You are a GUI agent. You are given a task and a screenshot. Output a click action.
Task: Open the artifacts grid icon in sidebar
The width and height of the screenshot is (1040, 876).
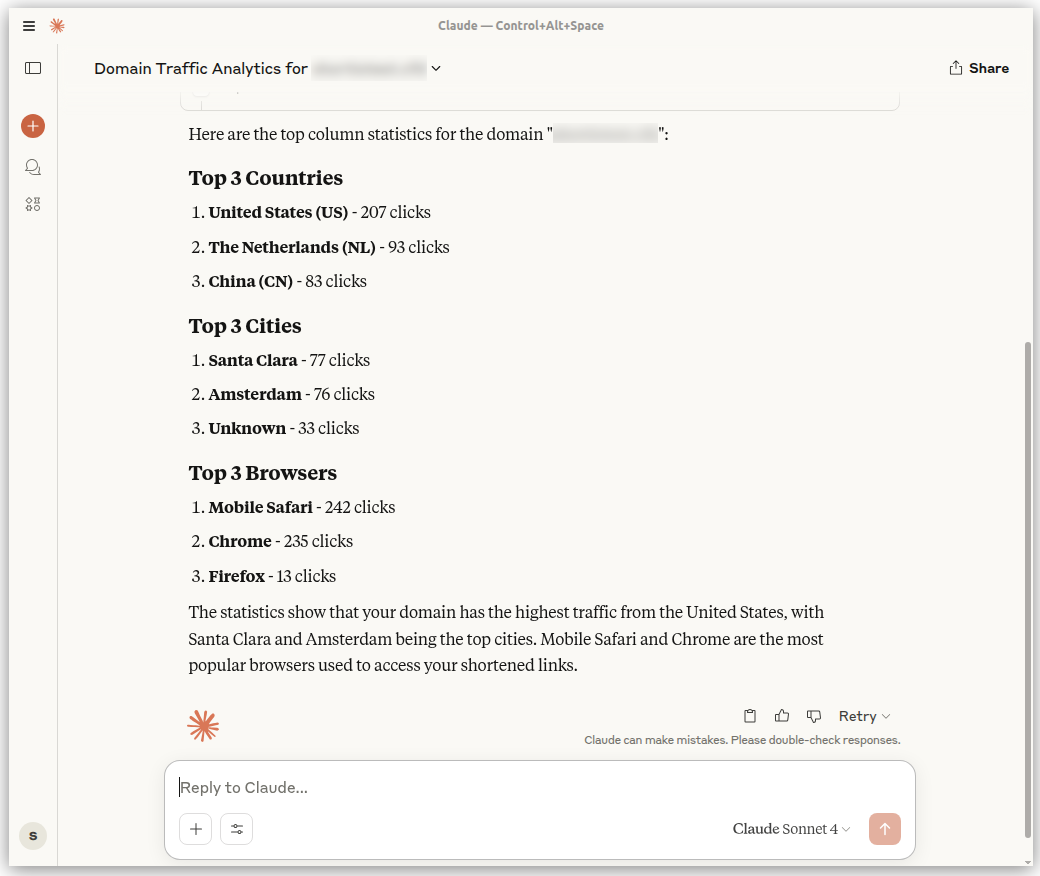pos(33,205)
